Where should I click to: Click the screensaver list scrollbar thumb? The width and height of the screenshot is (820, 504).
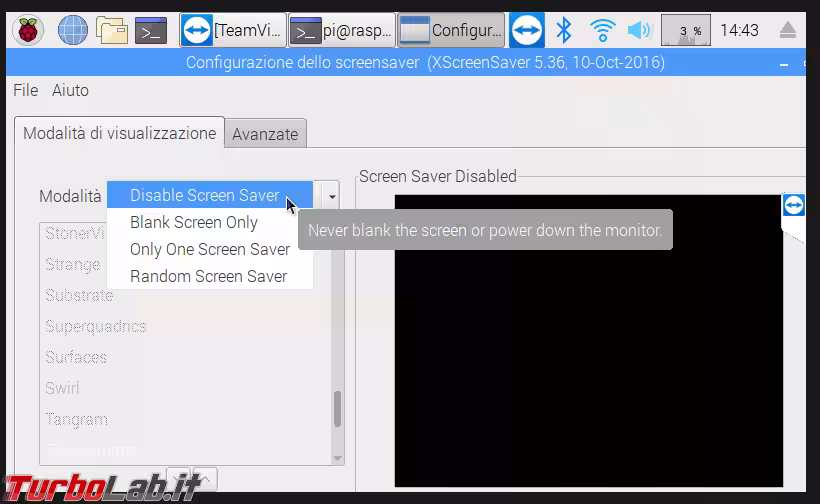[337, 409]
